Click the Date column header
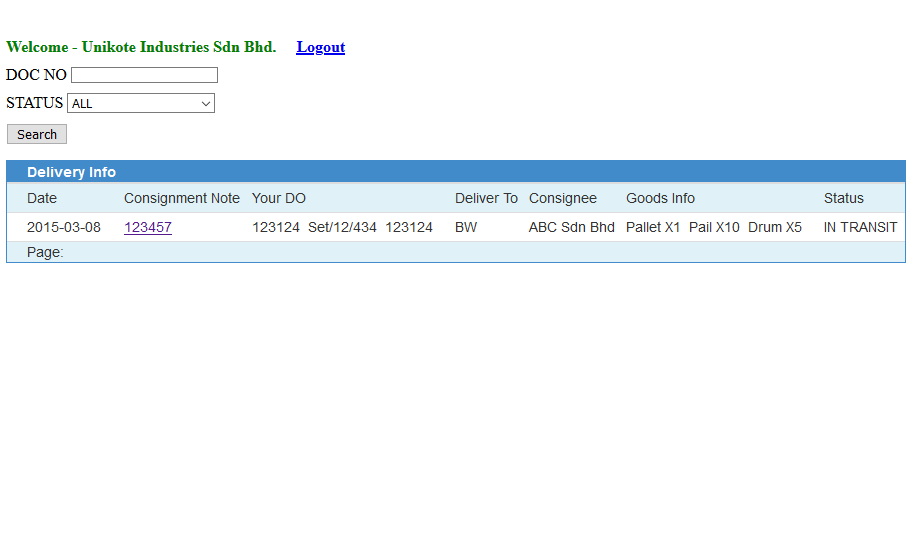Screen dimensions: 923x534 pyautogui.click(x=42, y=198)
